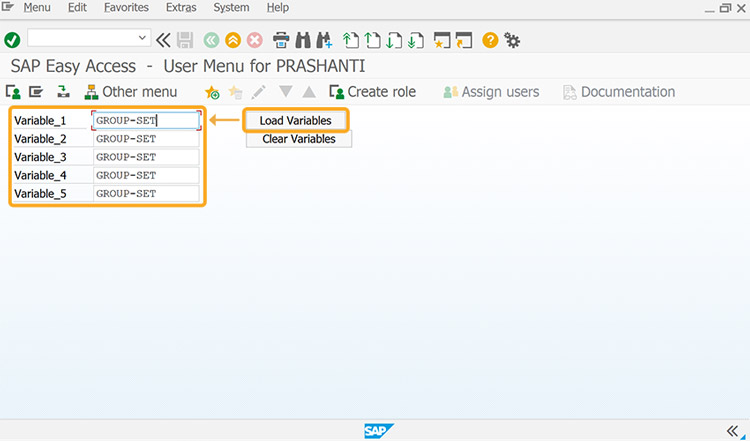The height and width of the screenshot is (441, 750).
Task: Click the Assign users button
Action: 491,92
